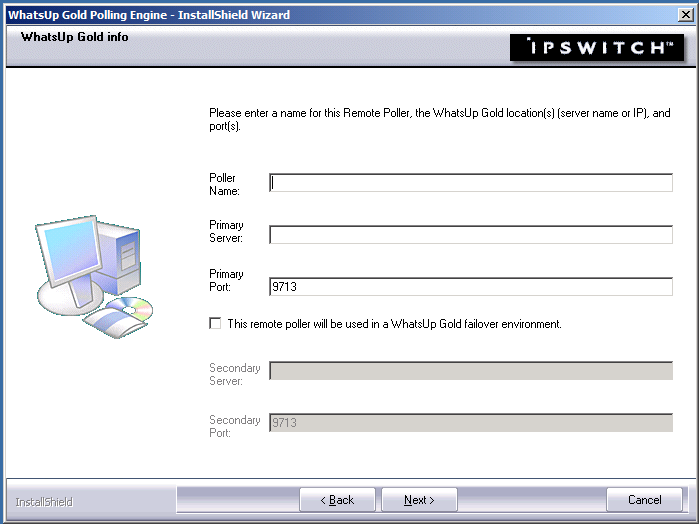The image size is (699, 524).
Task: Click the failover environment checkbox label text
Action: (x=395, y=324)
